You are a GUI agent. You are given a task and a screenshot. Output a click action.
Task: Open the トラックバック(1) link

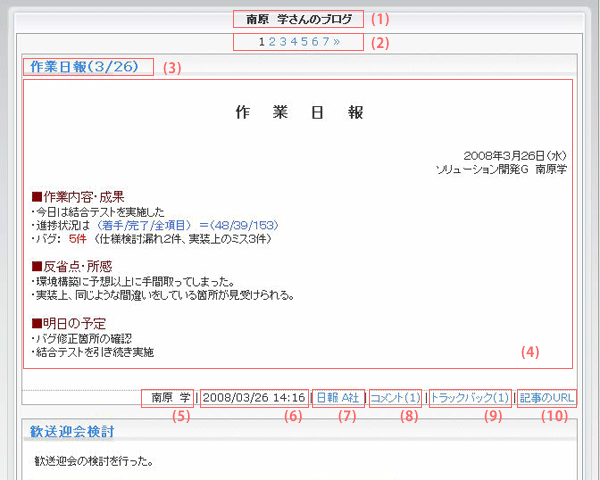point(470,398)
